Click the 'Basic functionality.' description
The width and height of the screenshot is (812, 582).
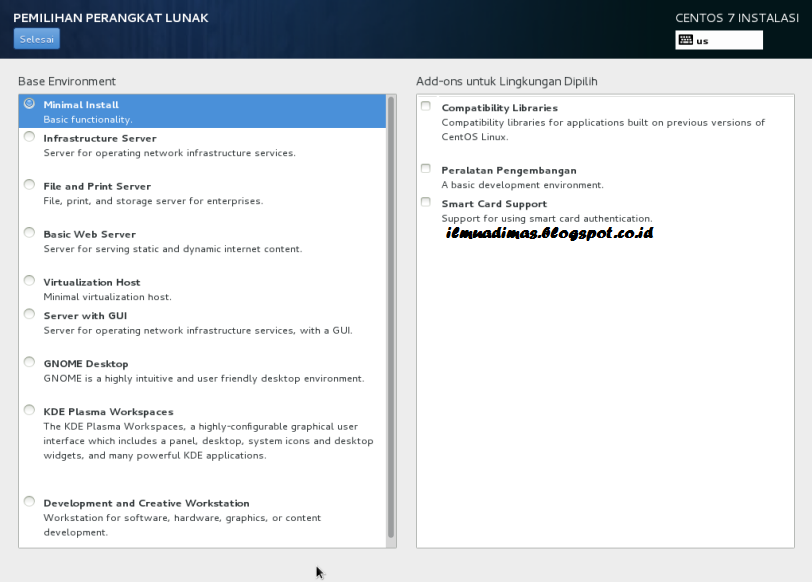coord(88,120)
